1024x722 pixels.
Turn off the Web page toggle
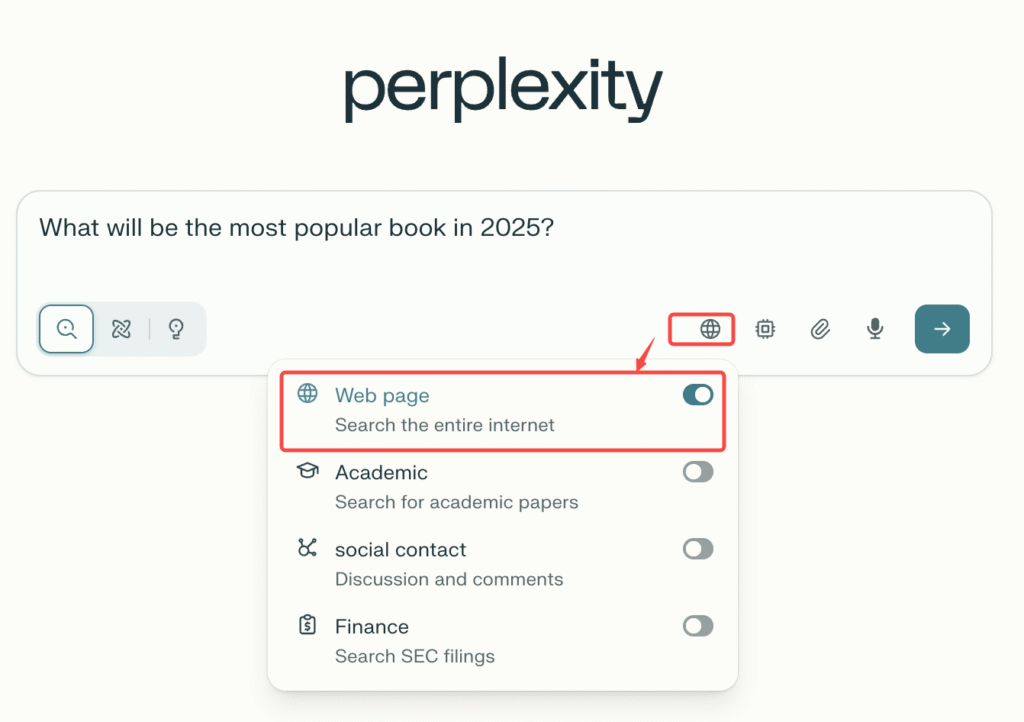pos(698,395)
